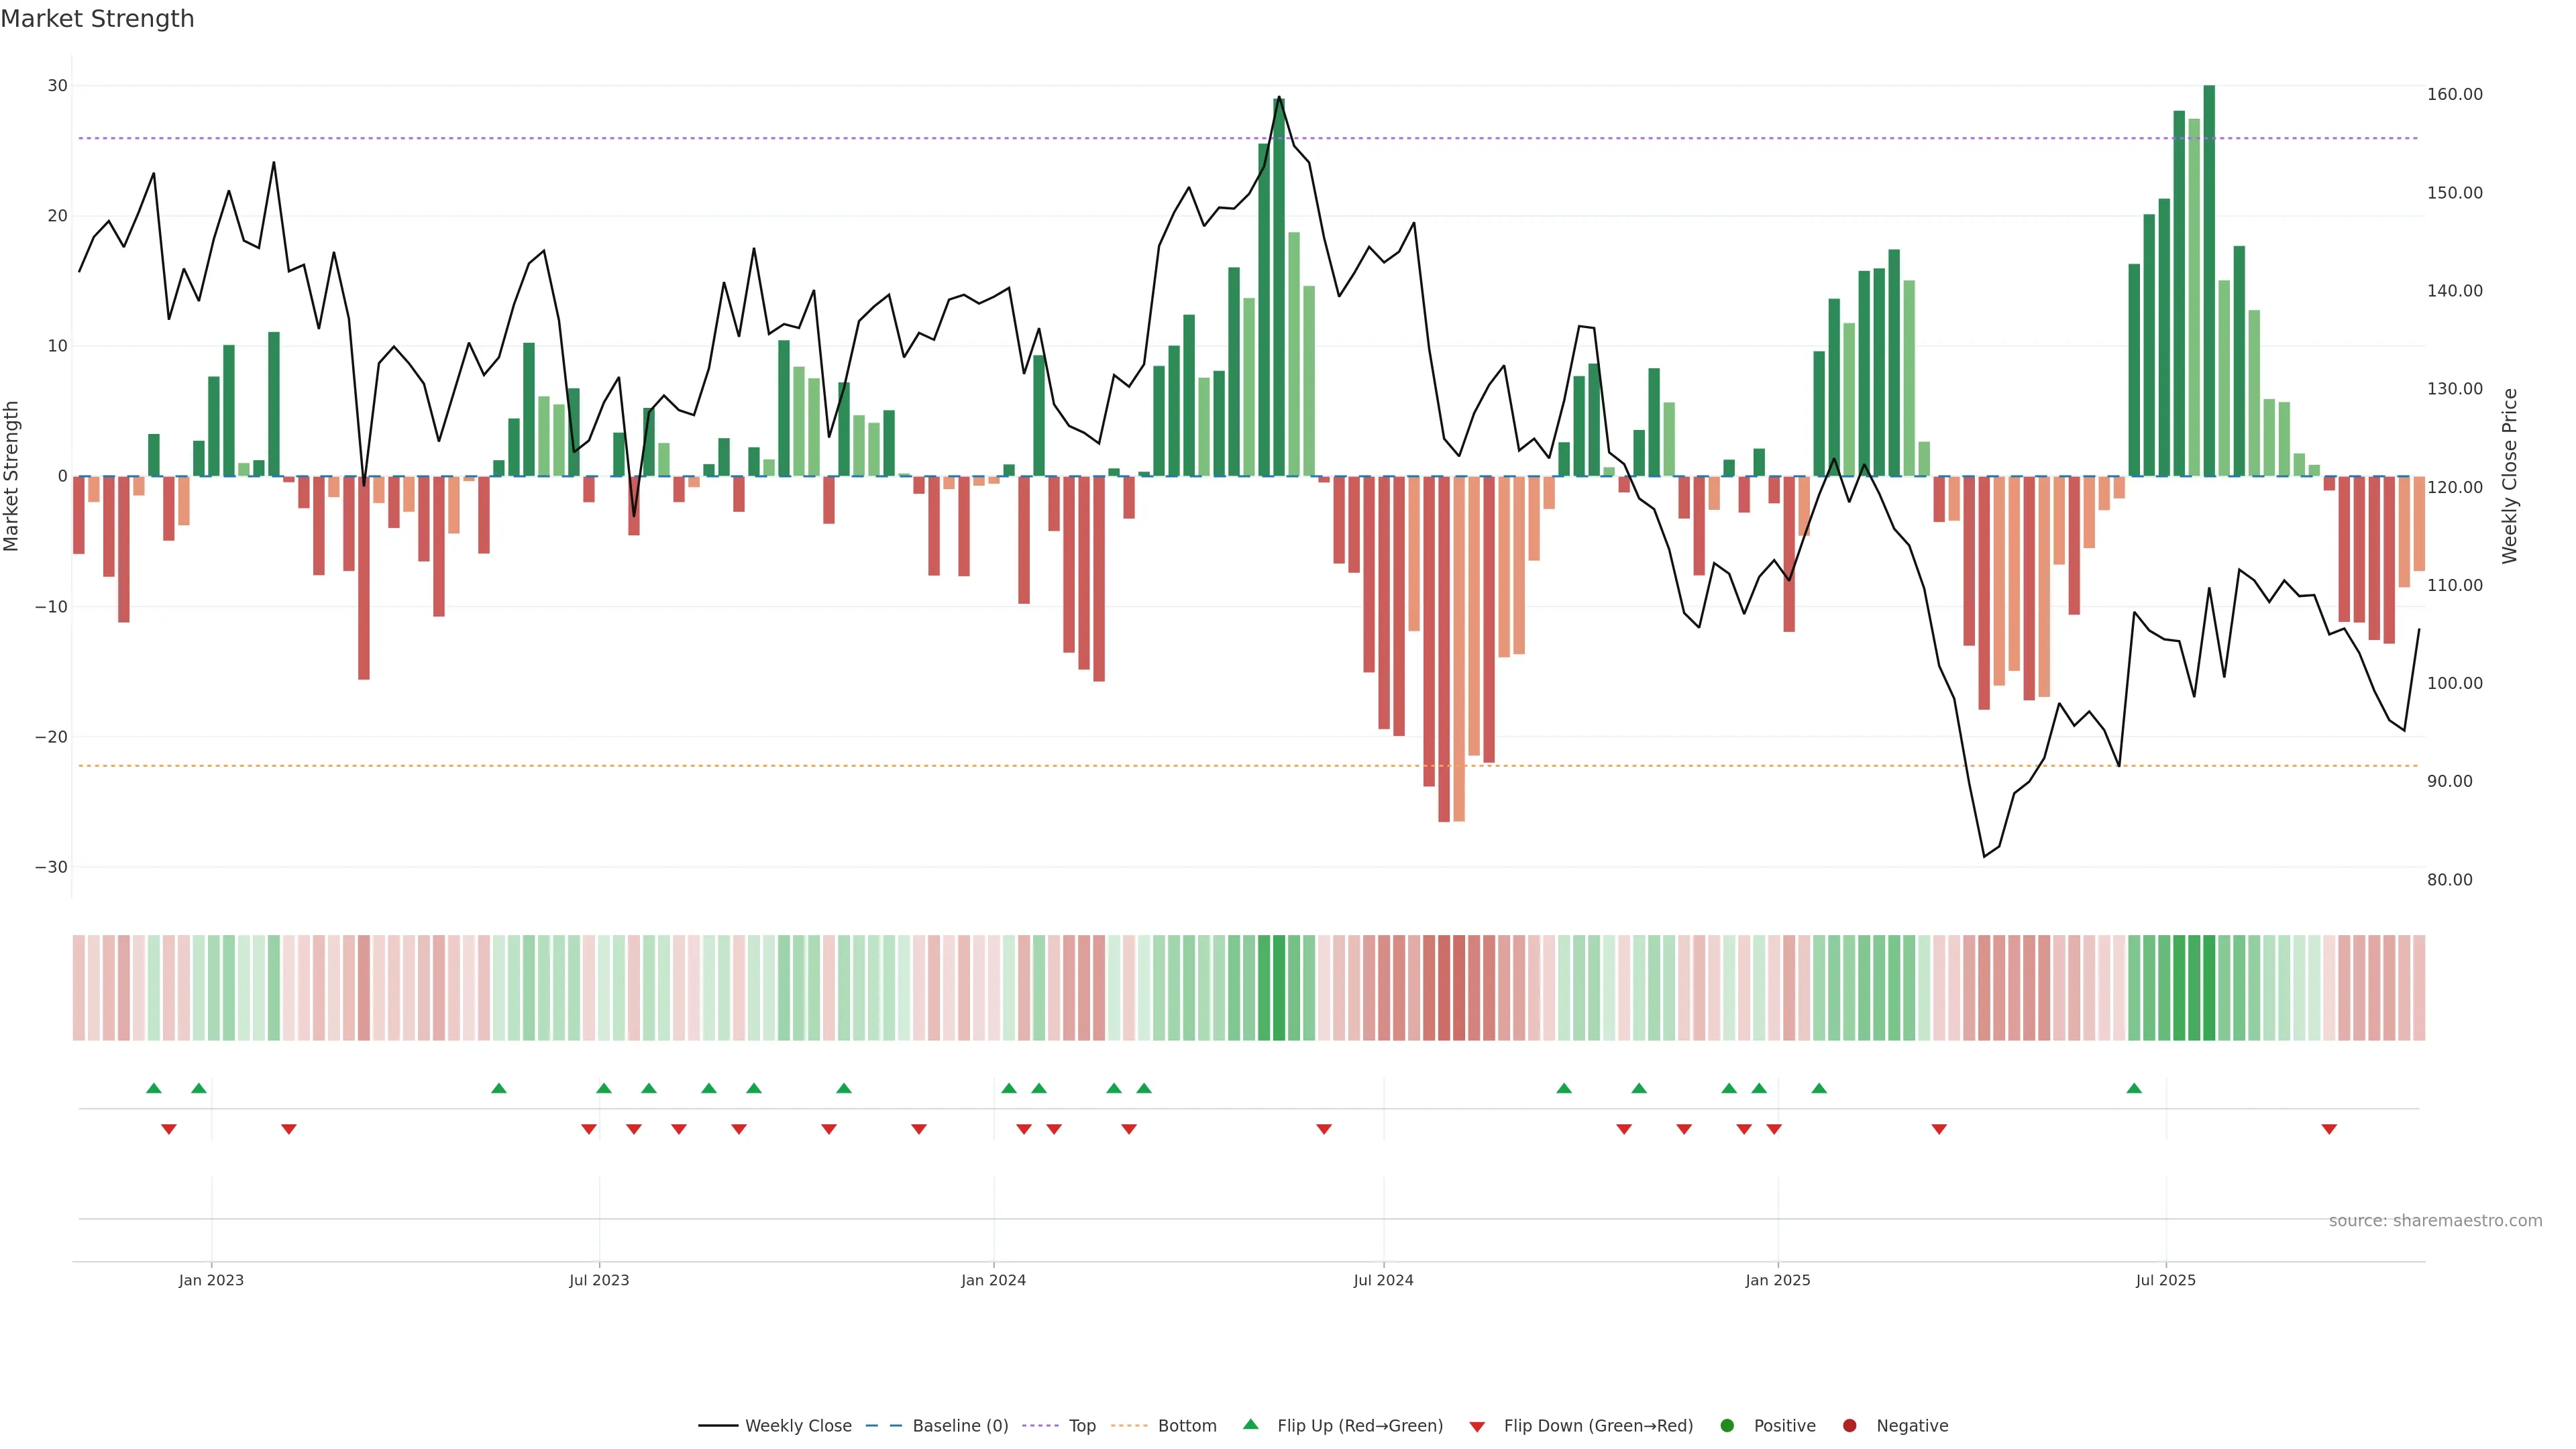
Task: Click the Jan 2024 x-axis label
Action: pyautogui.click(x=993, y=1280)
